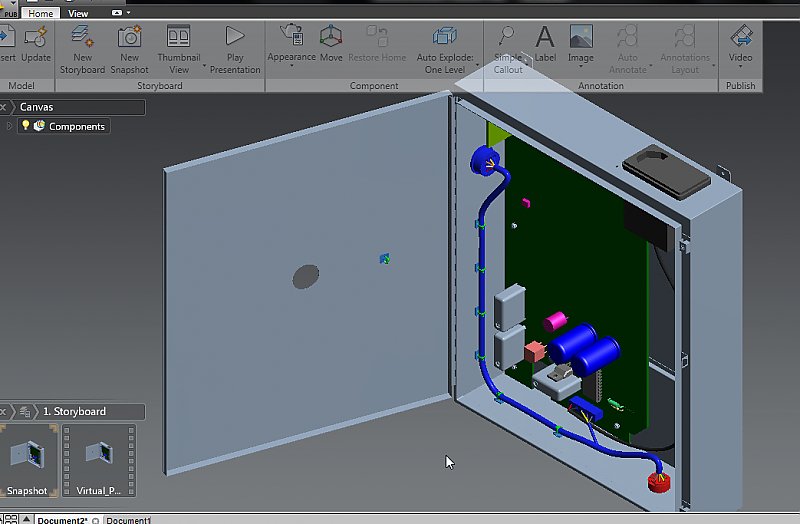Select the Virtual_P... storyboard thumbnail

pyautogui.click(x=98, y=459)
